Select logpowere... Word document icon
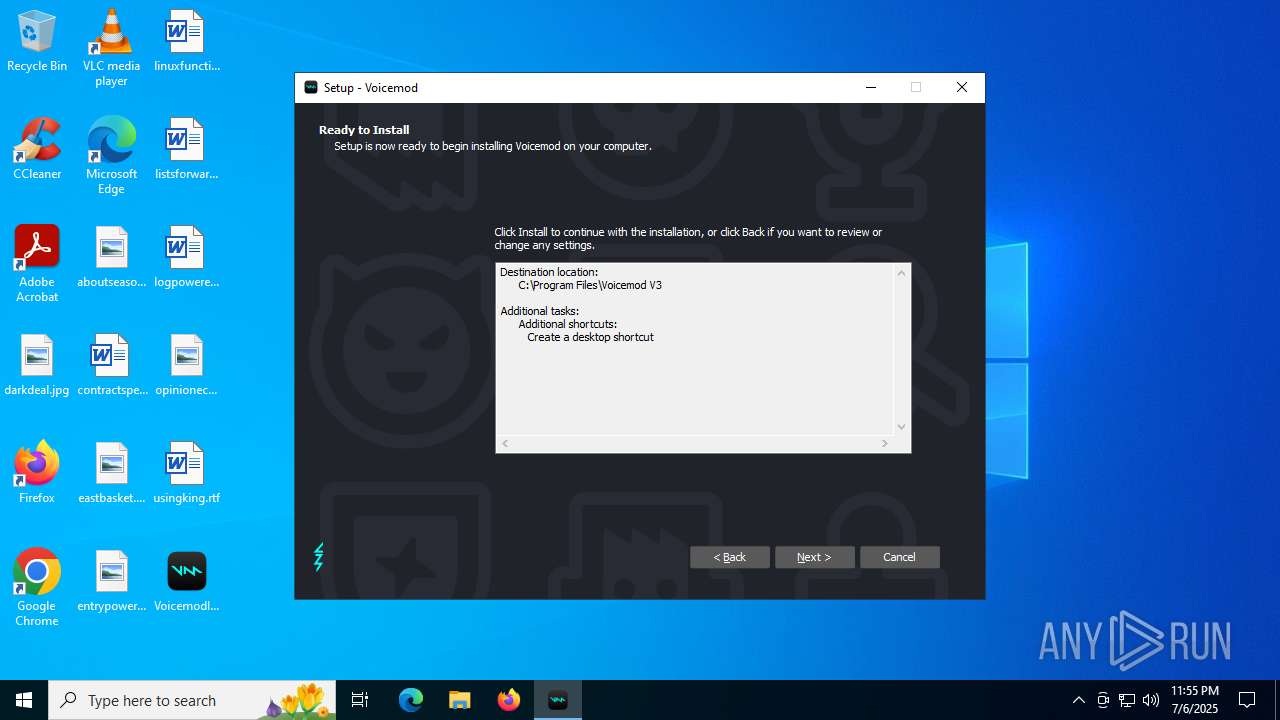Viewport: 1280px width, 720px height. [x=186, y=257]
